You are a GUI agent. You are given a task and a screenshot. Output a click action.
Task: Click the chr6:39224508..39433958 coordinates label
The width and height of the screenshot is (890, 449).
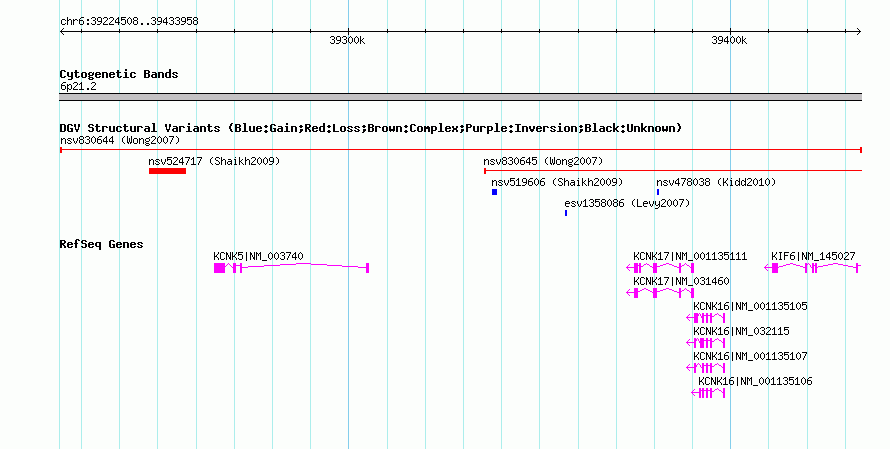point(129,21)
